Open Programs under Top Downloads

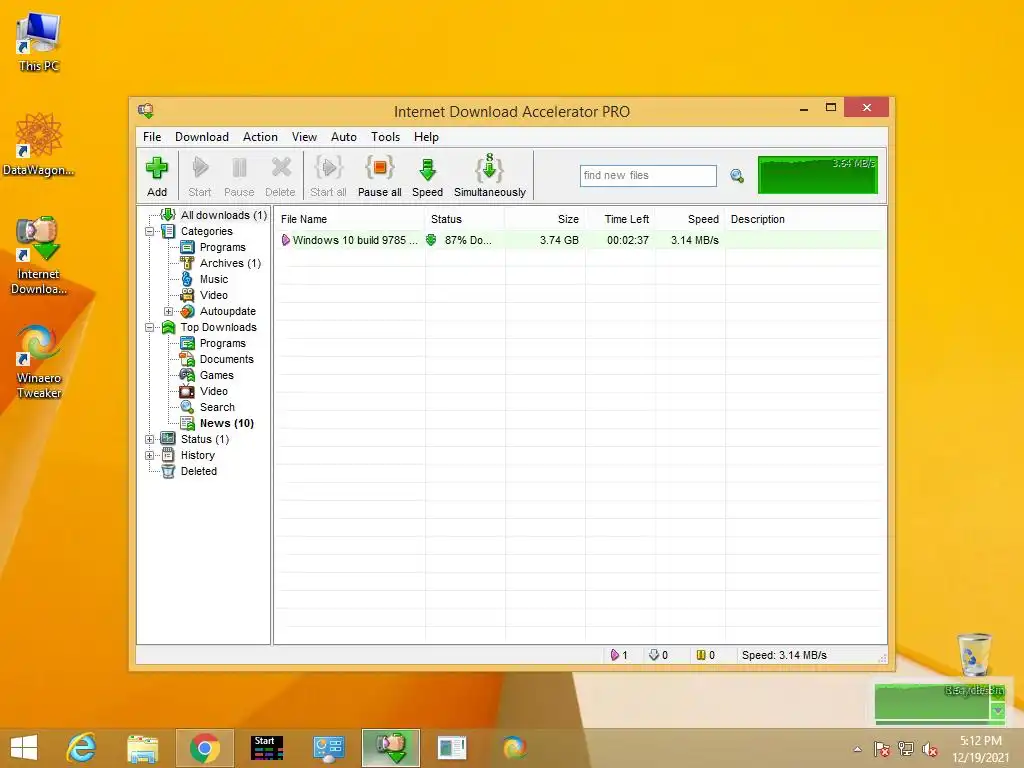(x=223, y=343)
